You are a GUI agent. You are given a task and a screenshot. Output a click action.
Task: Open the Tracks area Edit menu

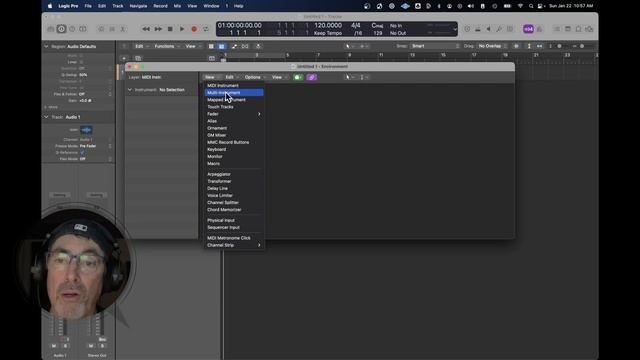[x=142, y=46]
